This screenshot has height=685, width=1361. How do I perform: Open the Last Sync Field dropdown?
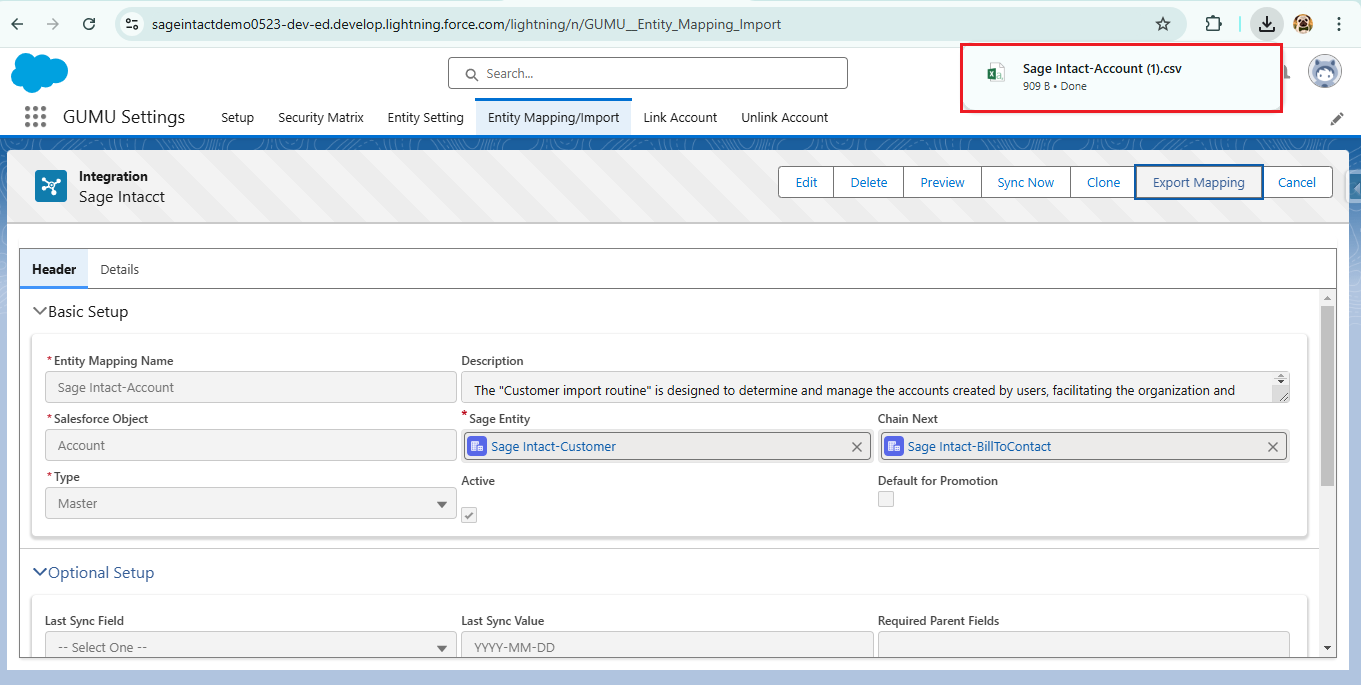[x=251, y=647]
